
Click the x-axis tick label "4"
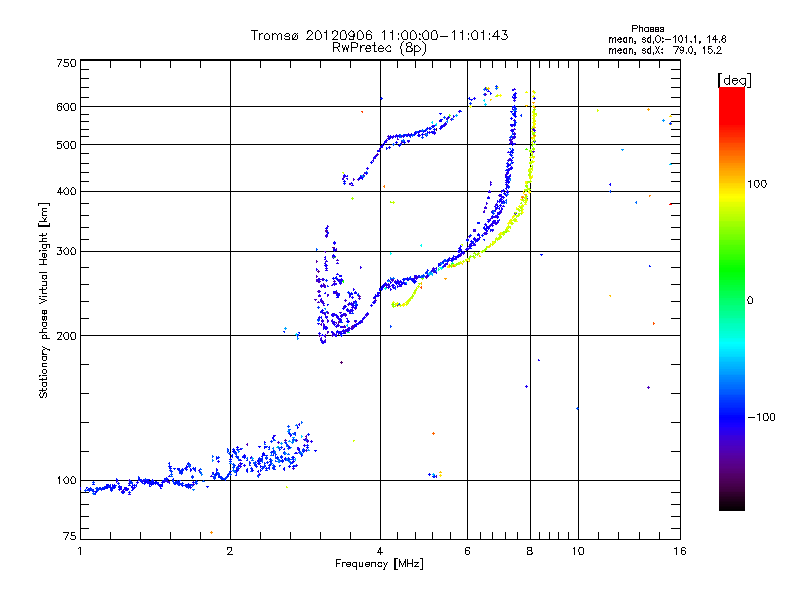tap(380, 551)
